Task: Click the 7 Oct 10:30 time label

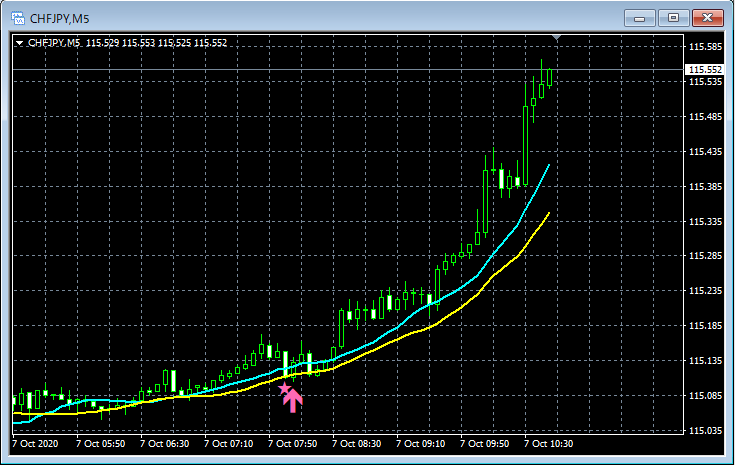Action: pyautogui.click(x=549, y=443)
